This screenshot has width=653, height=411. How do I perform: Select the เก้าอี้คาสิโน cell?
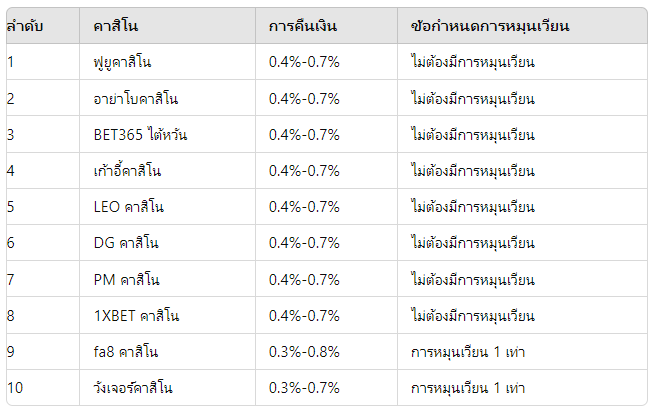coord(167,170)
